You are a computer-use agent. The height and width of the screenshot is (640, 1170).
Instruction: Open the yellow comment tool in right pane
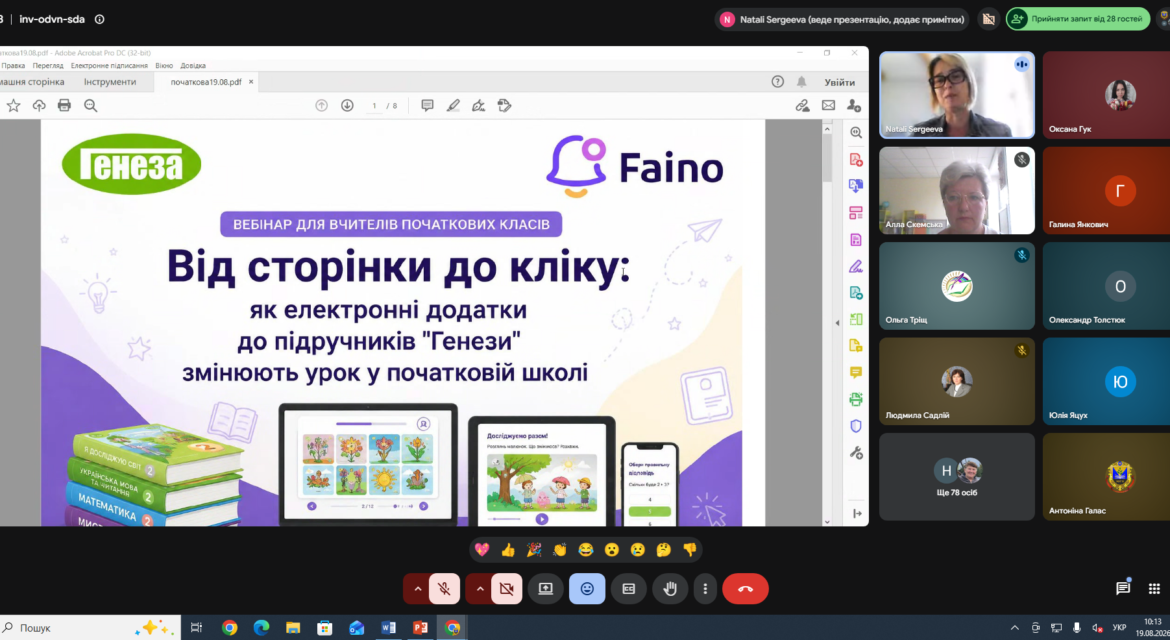[x=856, y=371]
